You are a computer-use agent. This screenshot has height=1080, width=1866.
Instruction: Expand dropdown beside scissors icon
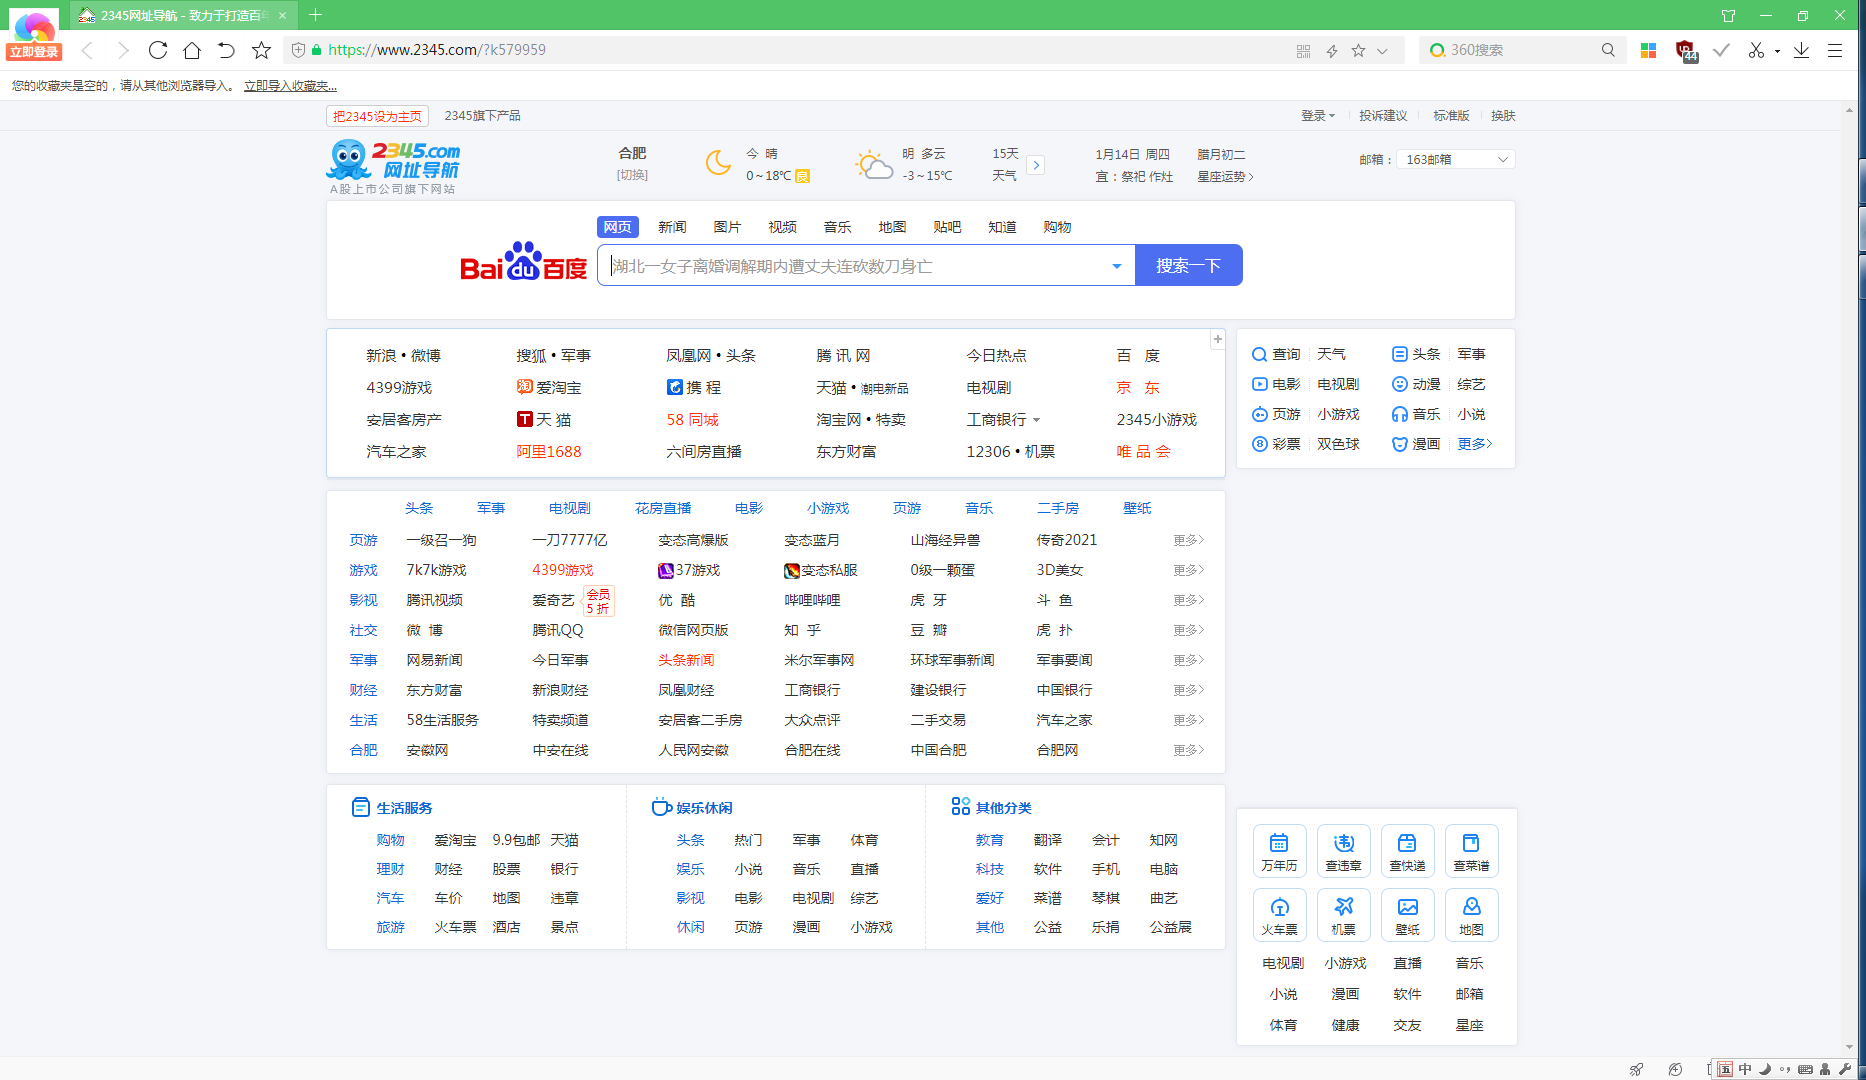[1777, 51]
